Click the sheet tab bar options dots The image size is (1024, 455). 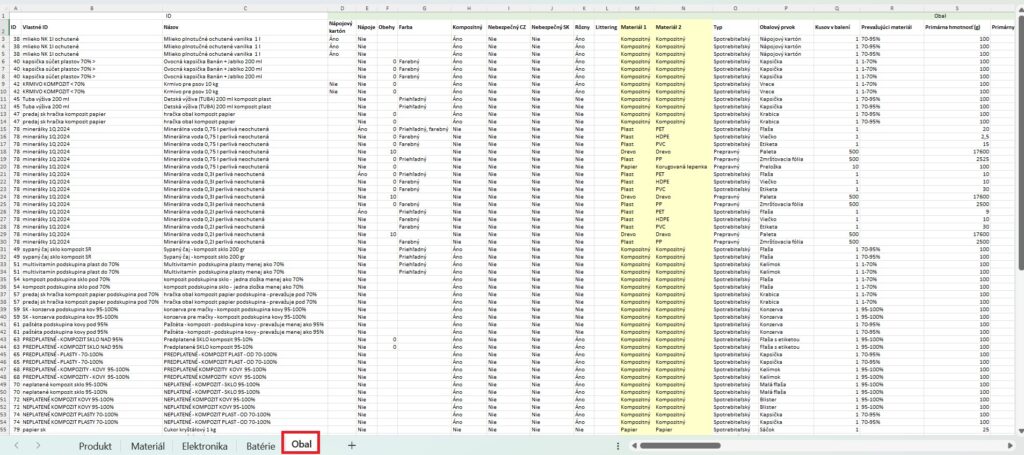click(x=619, y=445)
